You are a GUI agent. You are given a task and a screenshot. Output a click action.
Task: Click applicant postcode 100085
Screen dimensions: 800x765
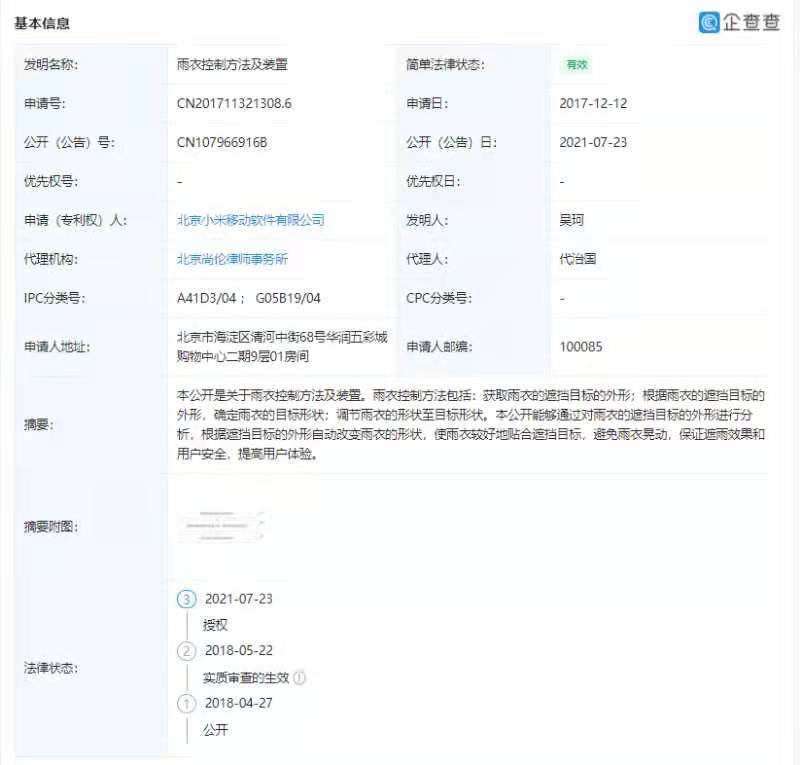581,347
